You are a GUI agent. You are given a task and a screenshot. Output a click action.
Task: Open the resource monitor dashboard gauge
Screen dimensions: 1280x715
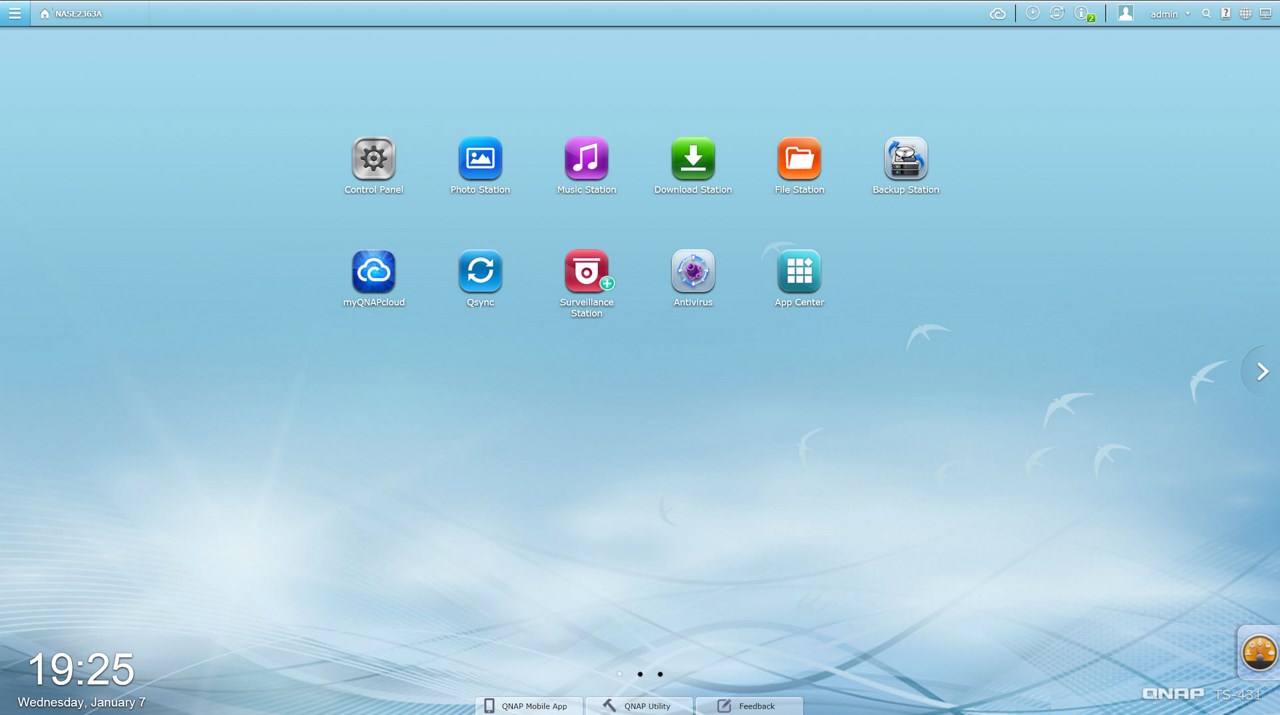(x=1259, y=654)
